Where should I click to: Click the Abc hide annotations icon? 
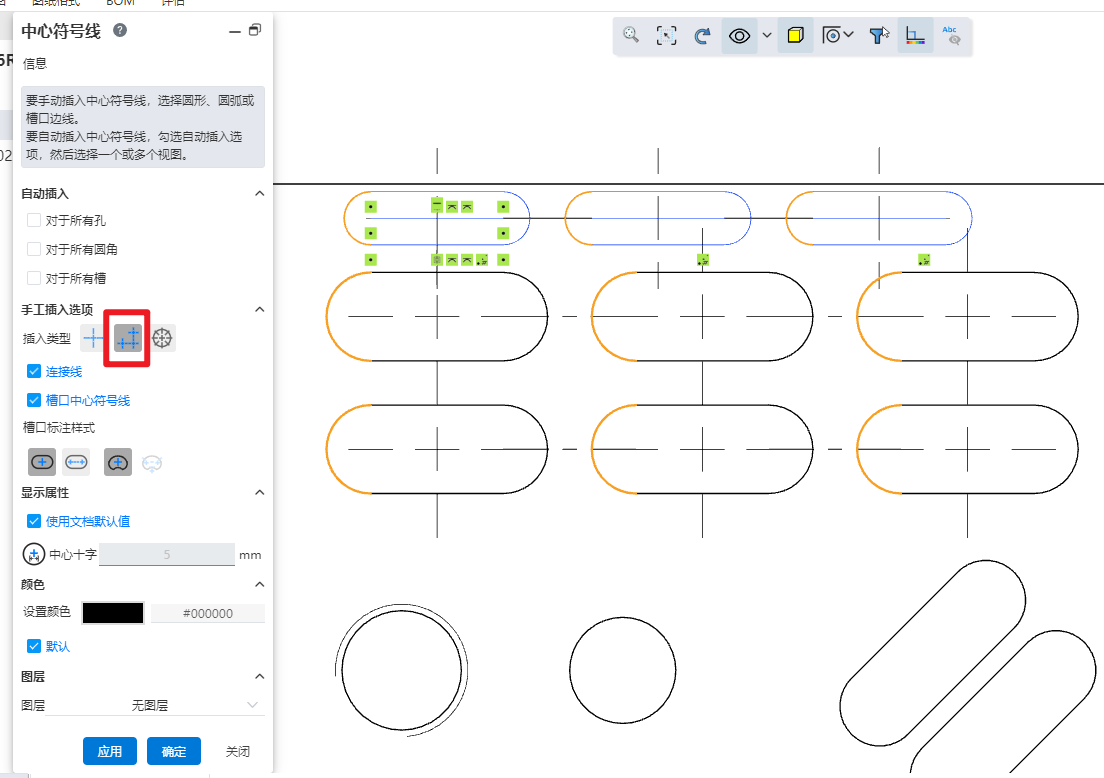click(951, 35)
